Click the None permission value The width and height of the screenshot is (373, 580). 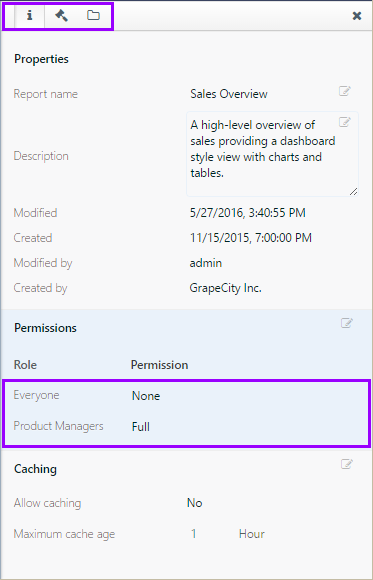146,396
